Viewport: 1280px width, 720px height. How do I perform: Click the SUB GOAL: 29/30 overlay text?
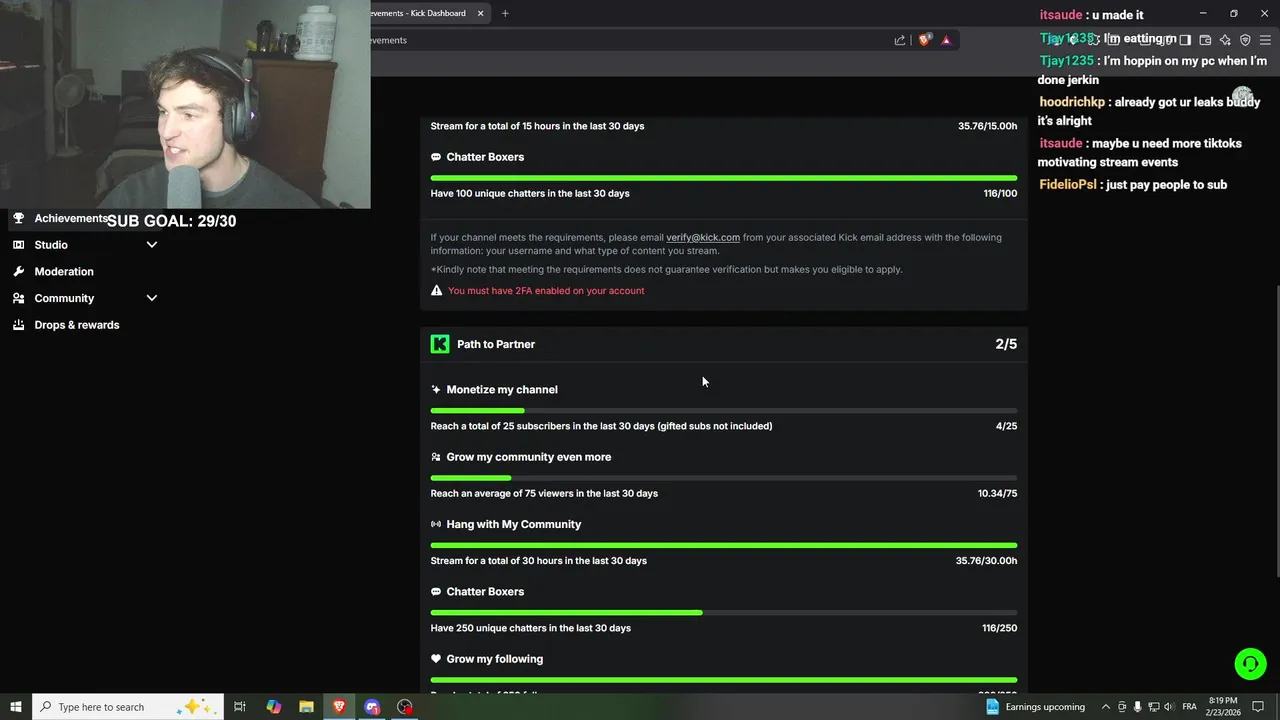172,221
